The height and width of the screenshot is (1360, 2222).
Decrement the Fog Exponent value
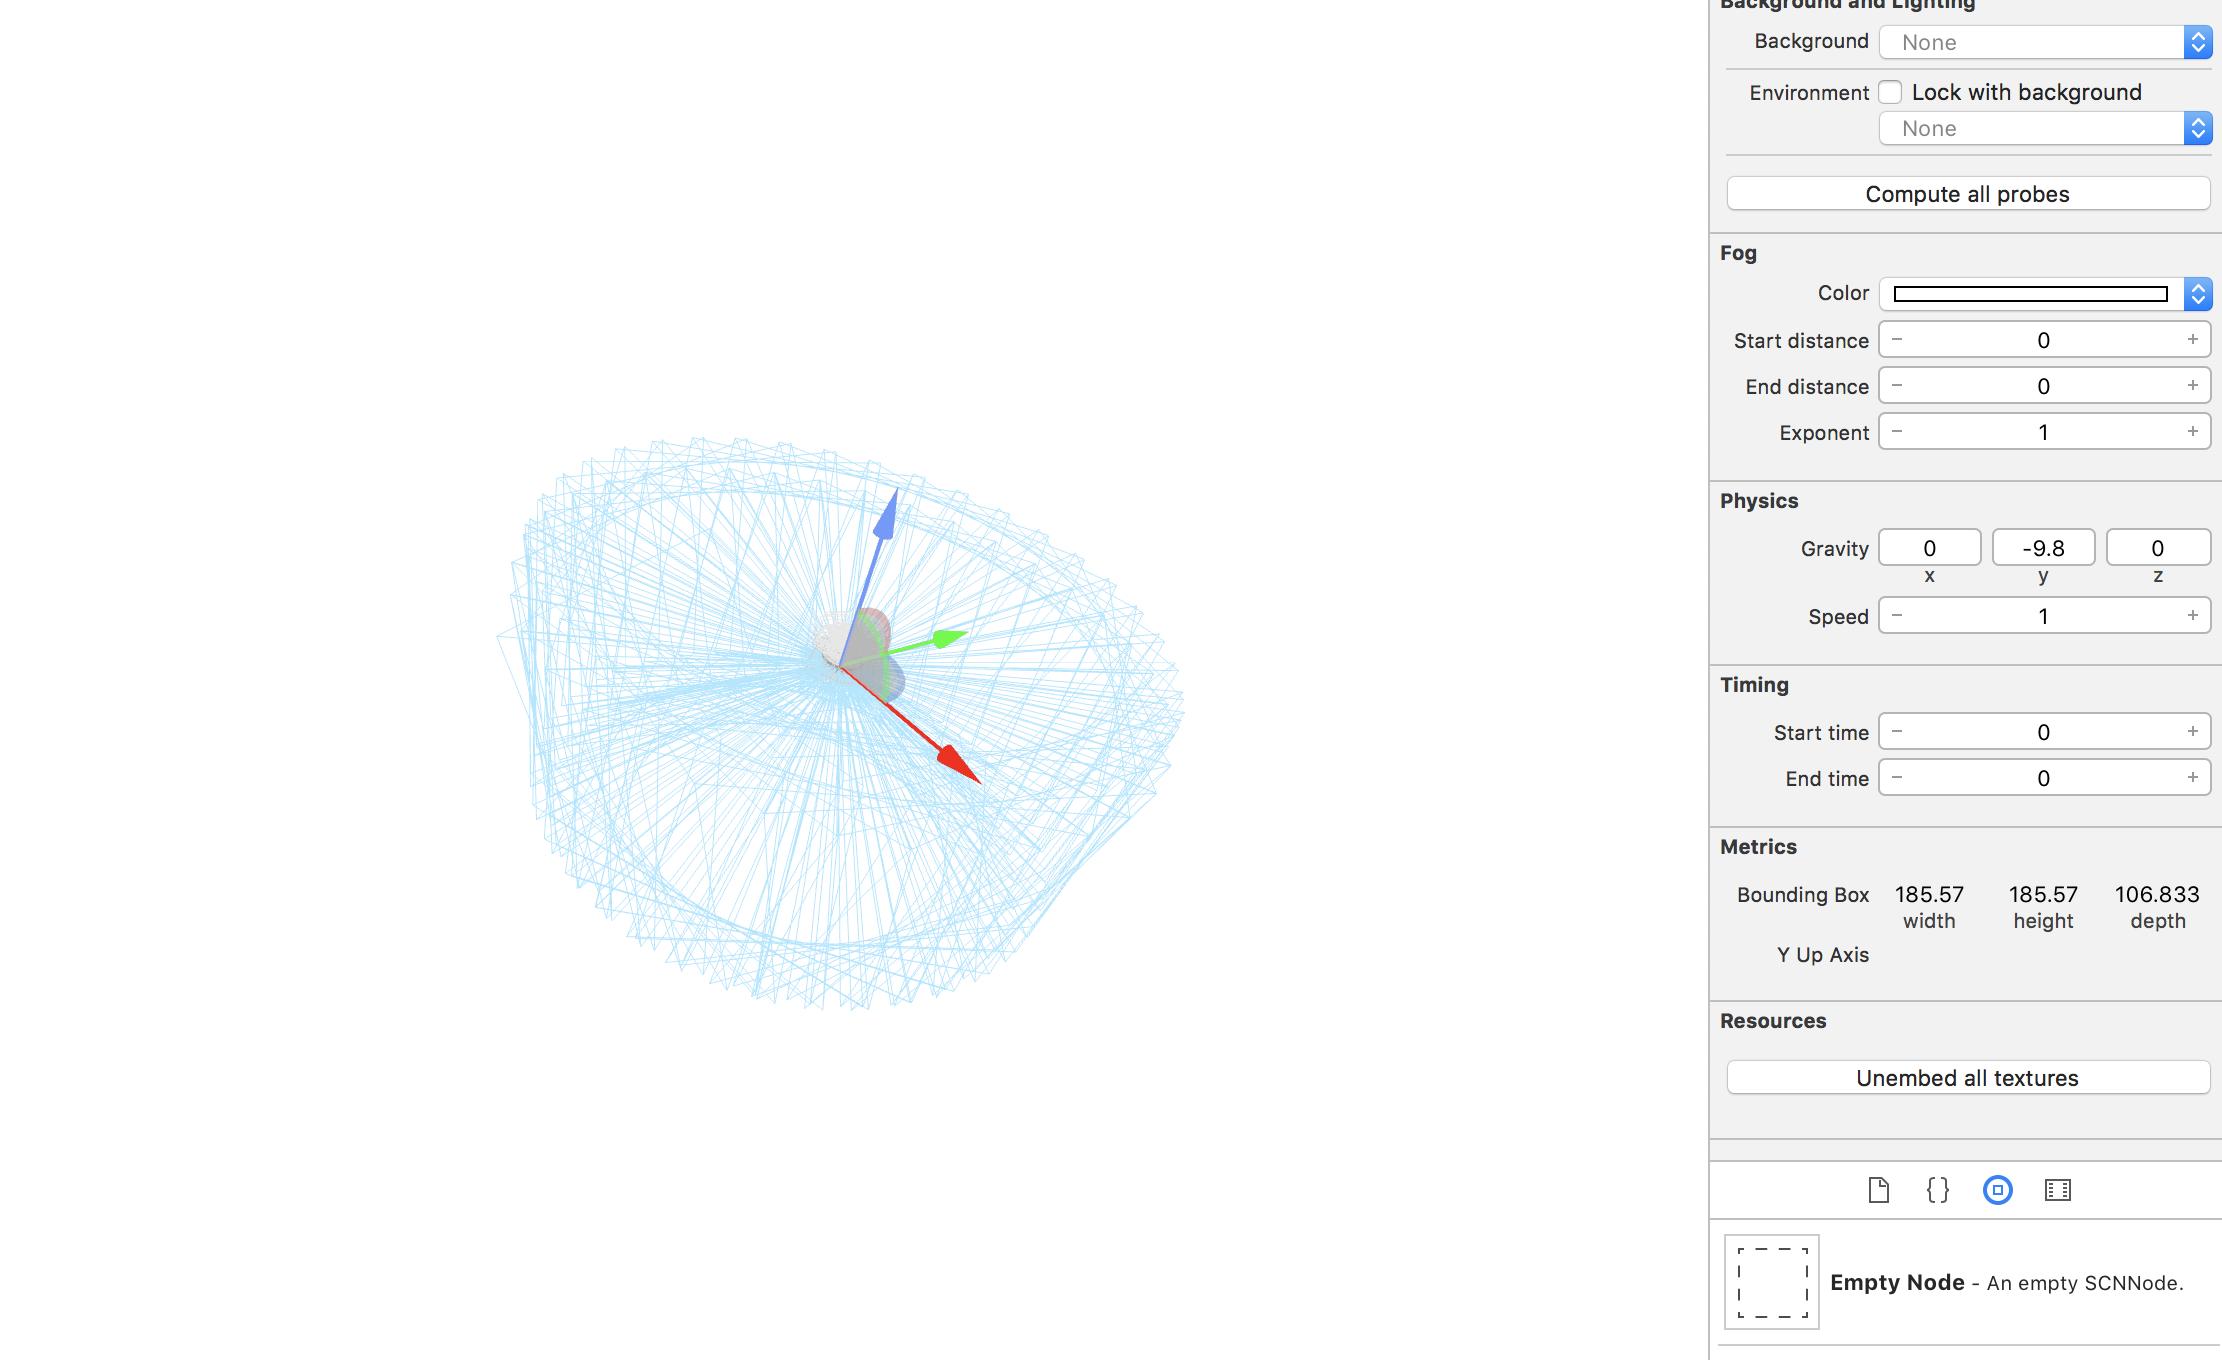coord(1897,432)
